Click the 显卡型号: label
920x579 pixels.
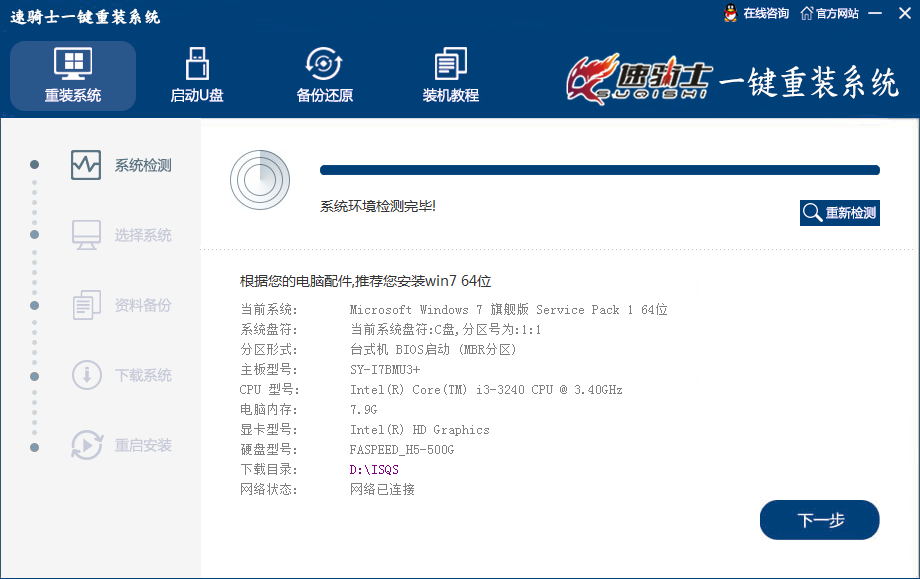269,429
